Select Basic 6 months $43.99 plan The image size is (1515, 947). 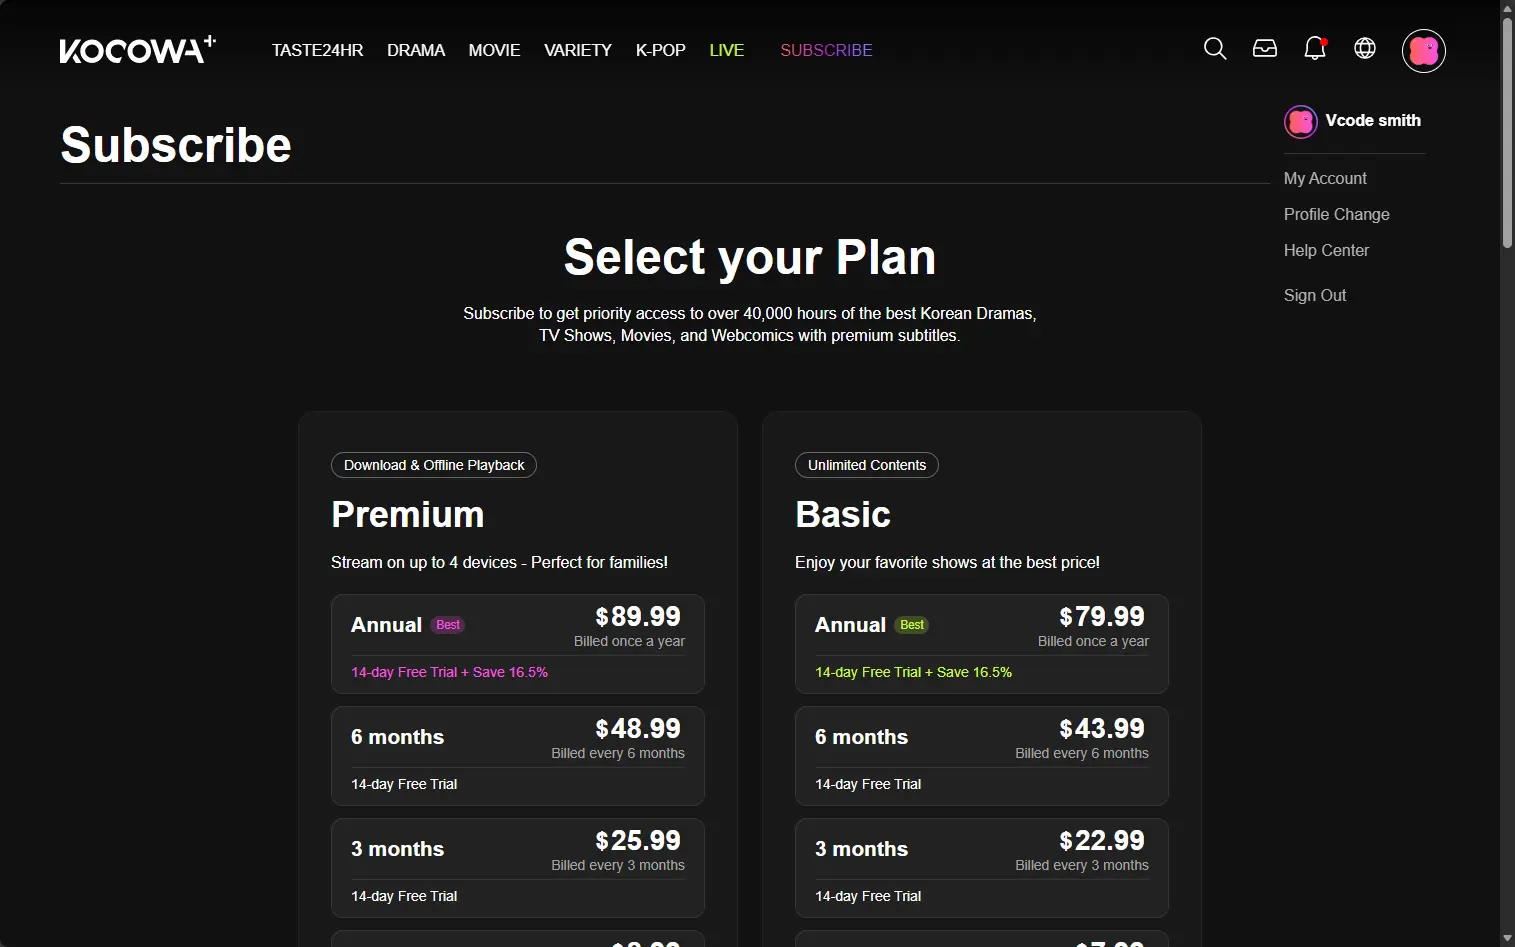pos(982,756)
